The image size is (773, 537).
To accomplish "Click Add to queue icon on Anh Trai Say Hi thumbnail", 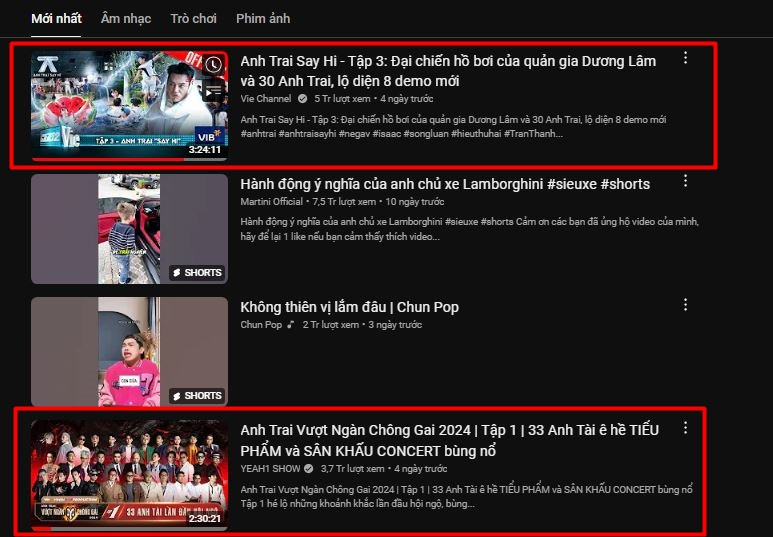I will tap(213, 91).
